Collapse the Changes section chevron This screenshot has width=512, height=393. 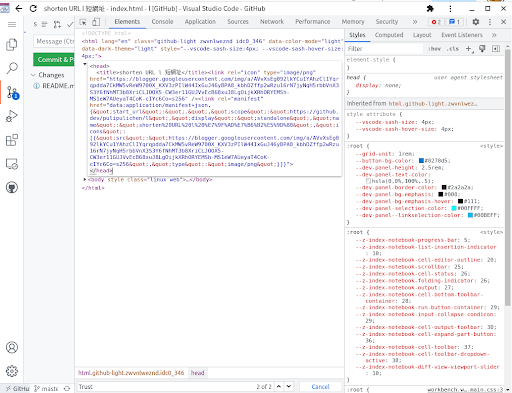tap(33, 75)
